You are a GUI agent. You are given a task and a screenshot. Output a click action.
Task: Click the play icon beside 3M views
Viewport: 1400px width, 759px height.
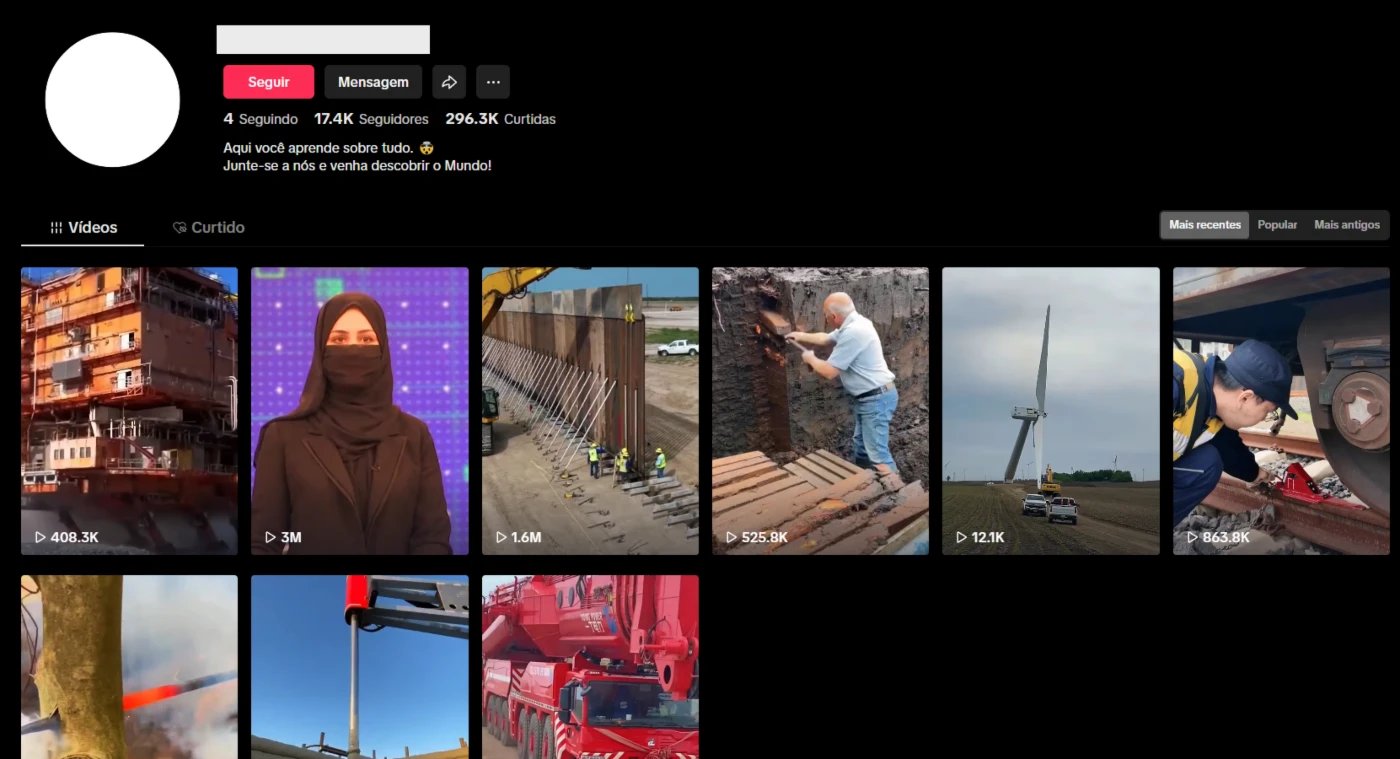click(271, 537)
